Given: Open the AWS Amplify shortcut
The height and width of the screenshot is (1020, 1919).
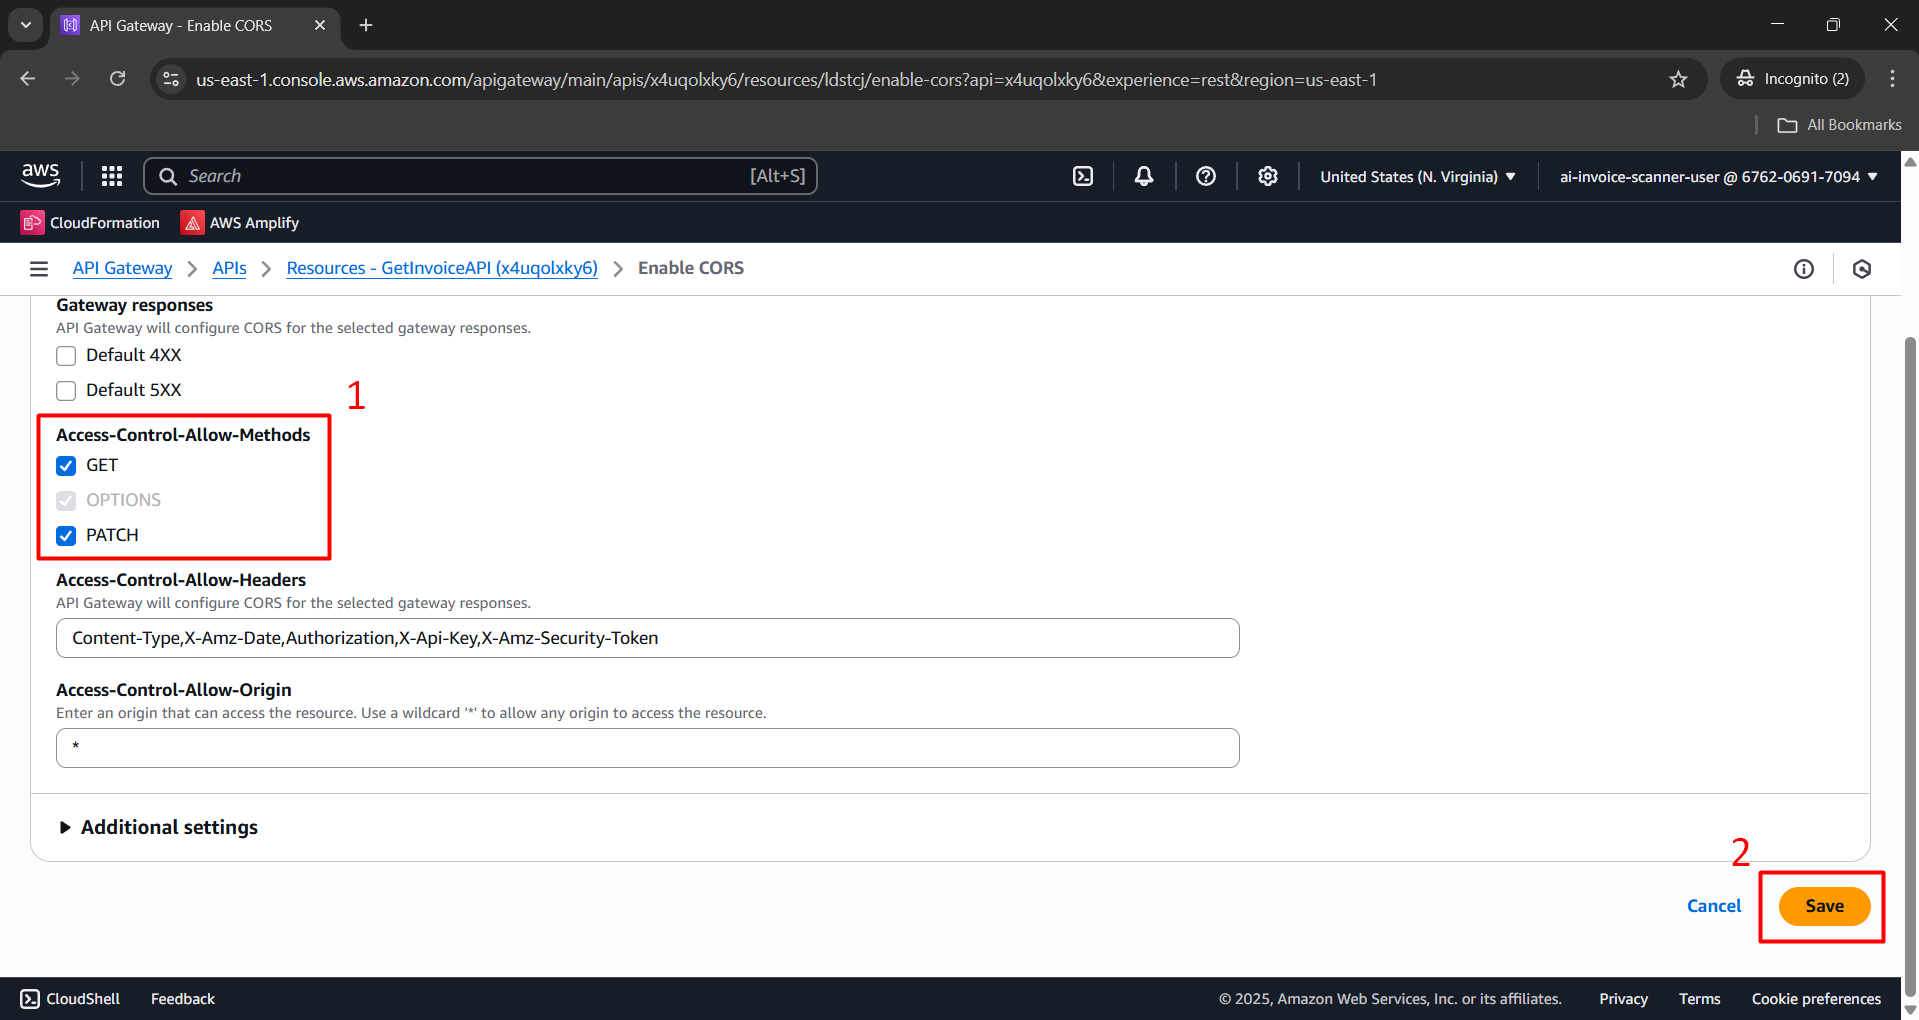Looking at the screenshot, I should pyautogui.click(x=240, y=223).
